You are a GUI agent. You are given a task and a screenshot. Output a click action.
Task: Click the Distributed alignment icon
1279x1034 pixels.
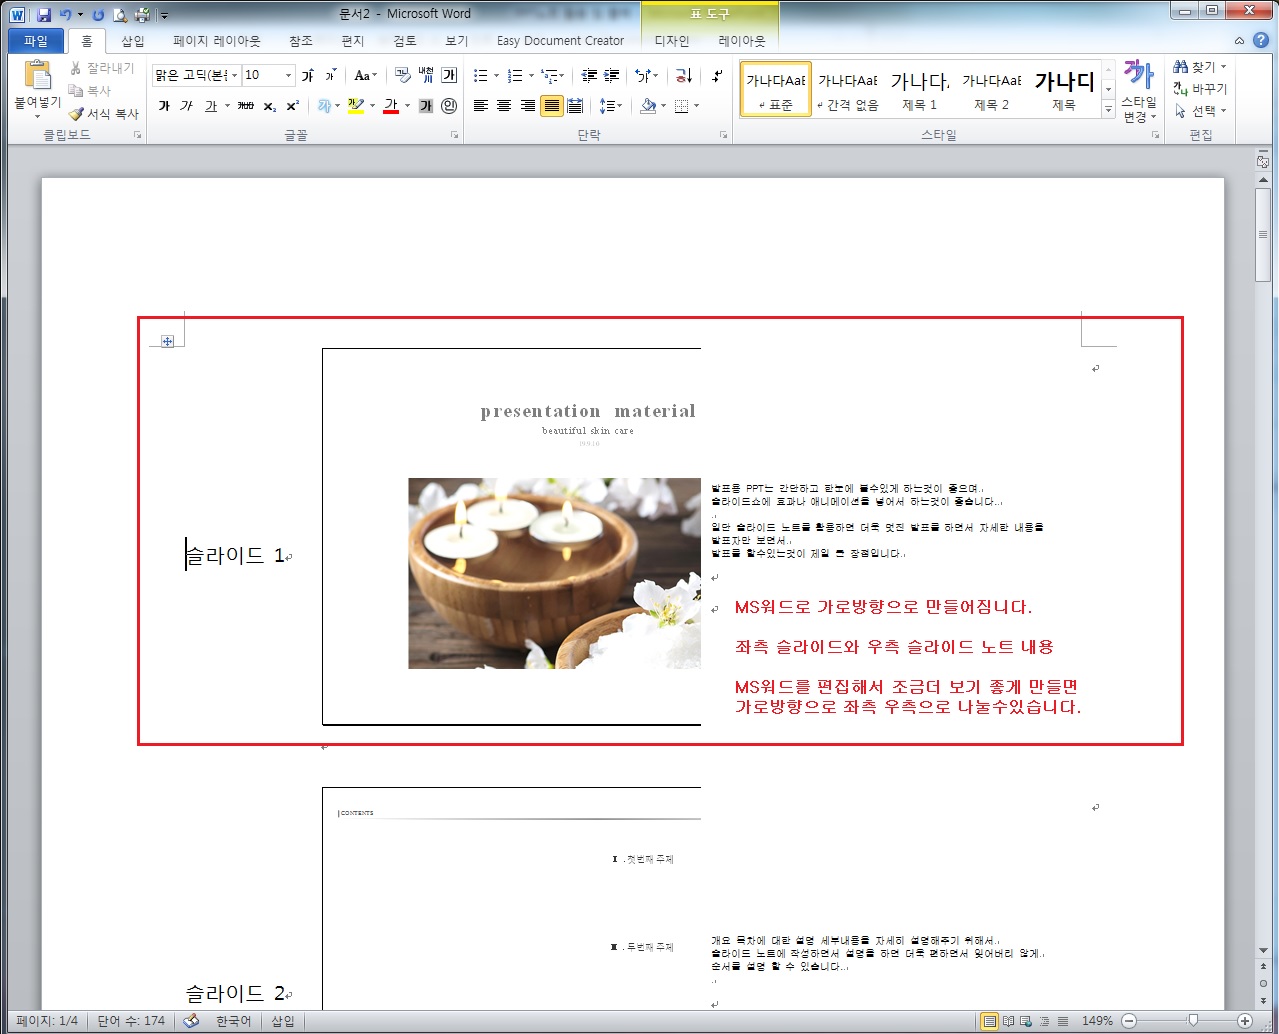pos(576,106)
